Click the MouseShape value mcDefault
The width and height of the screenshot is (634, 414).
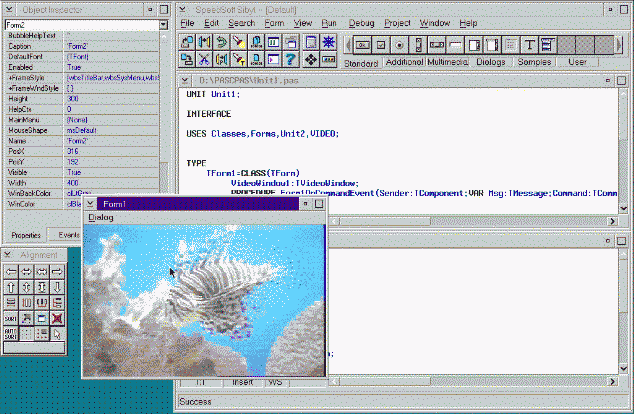pyautogui.click(x=81, y=130)
